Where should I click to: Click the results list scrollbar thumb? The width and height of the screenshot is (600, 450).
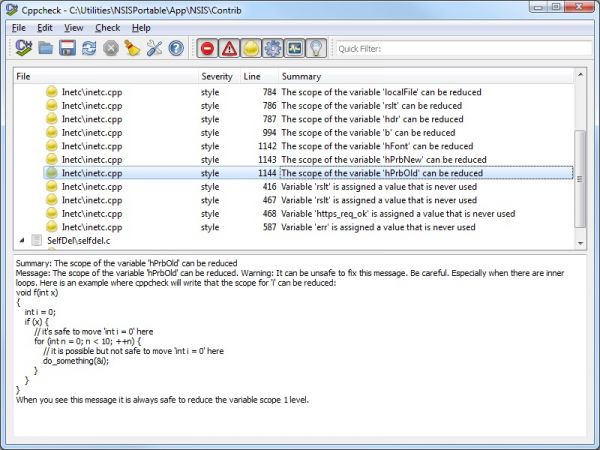[x=580, y=179]
